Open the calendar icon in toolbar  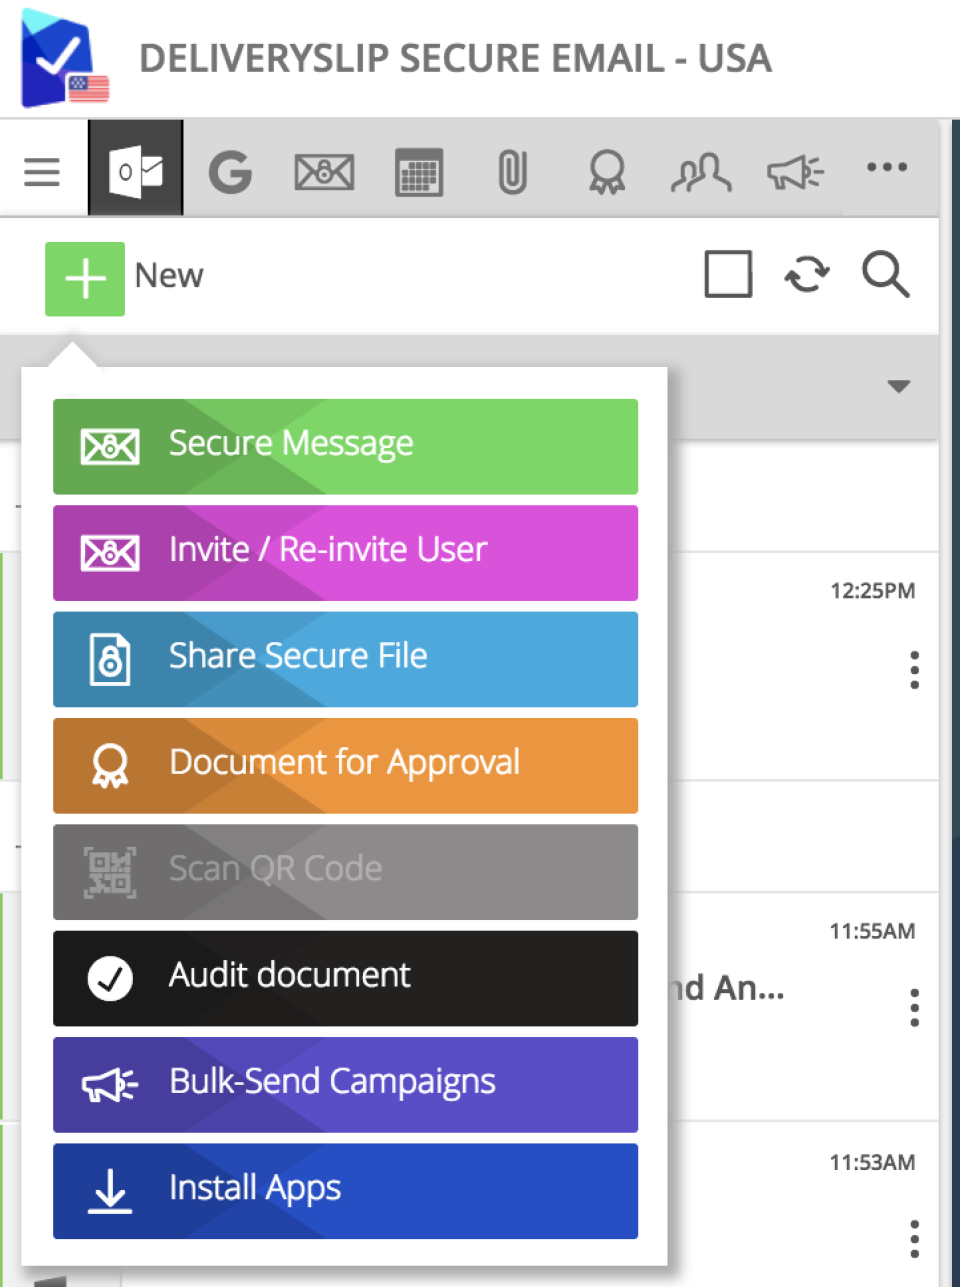pyautogui.click(x=419, y=172)
